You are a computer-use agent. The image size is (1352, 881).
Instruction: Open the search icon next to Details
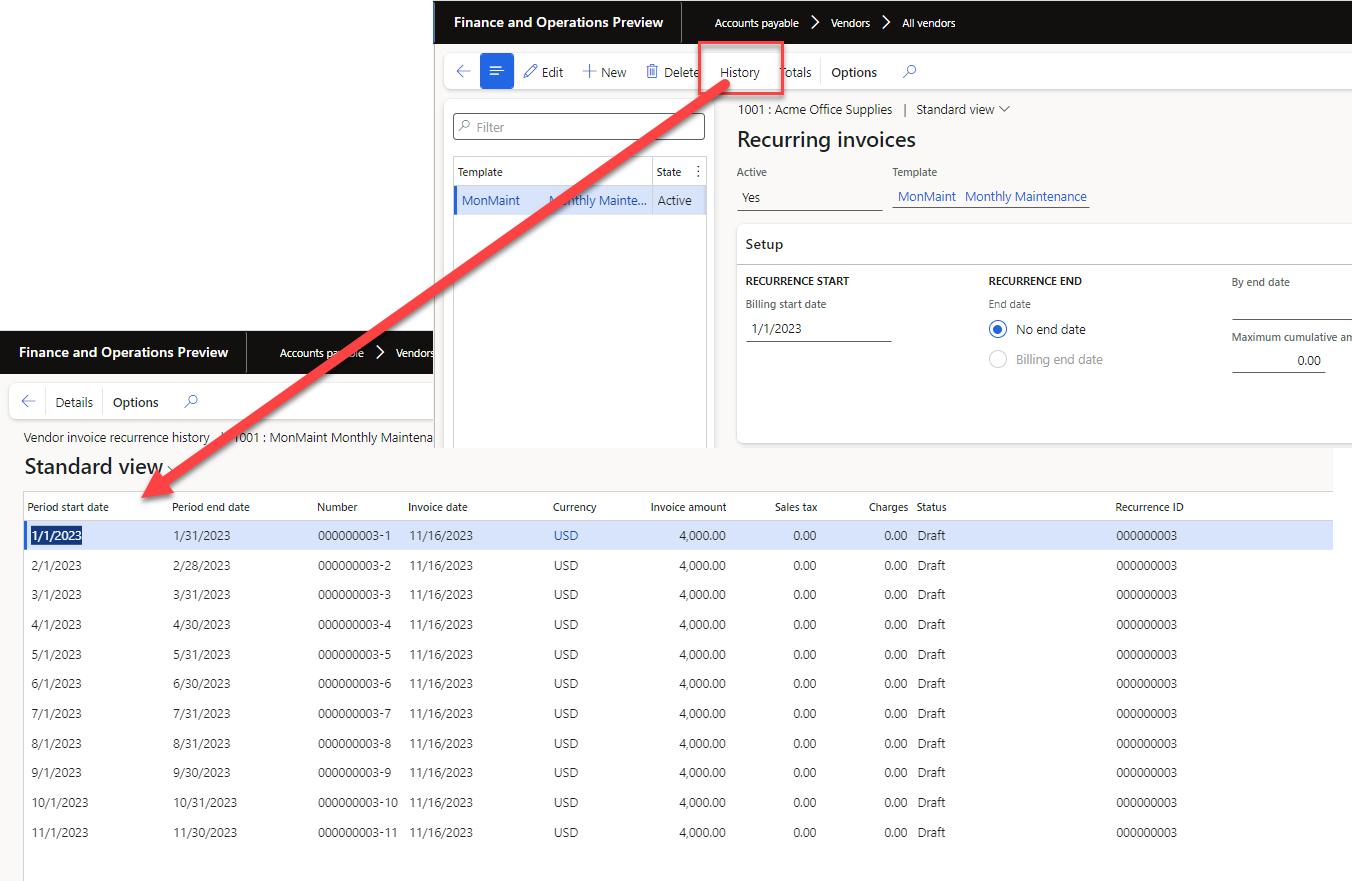point(190,401)
